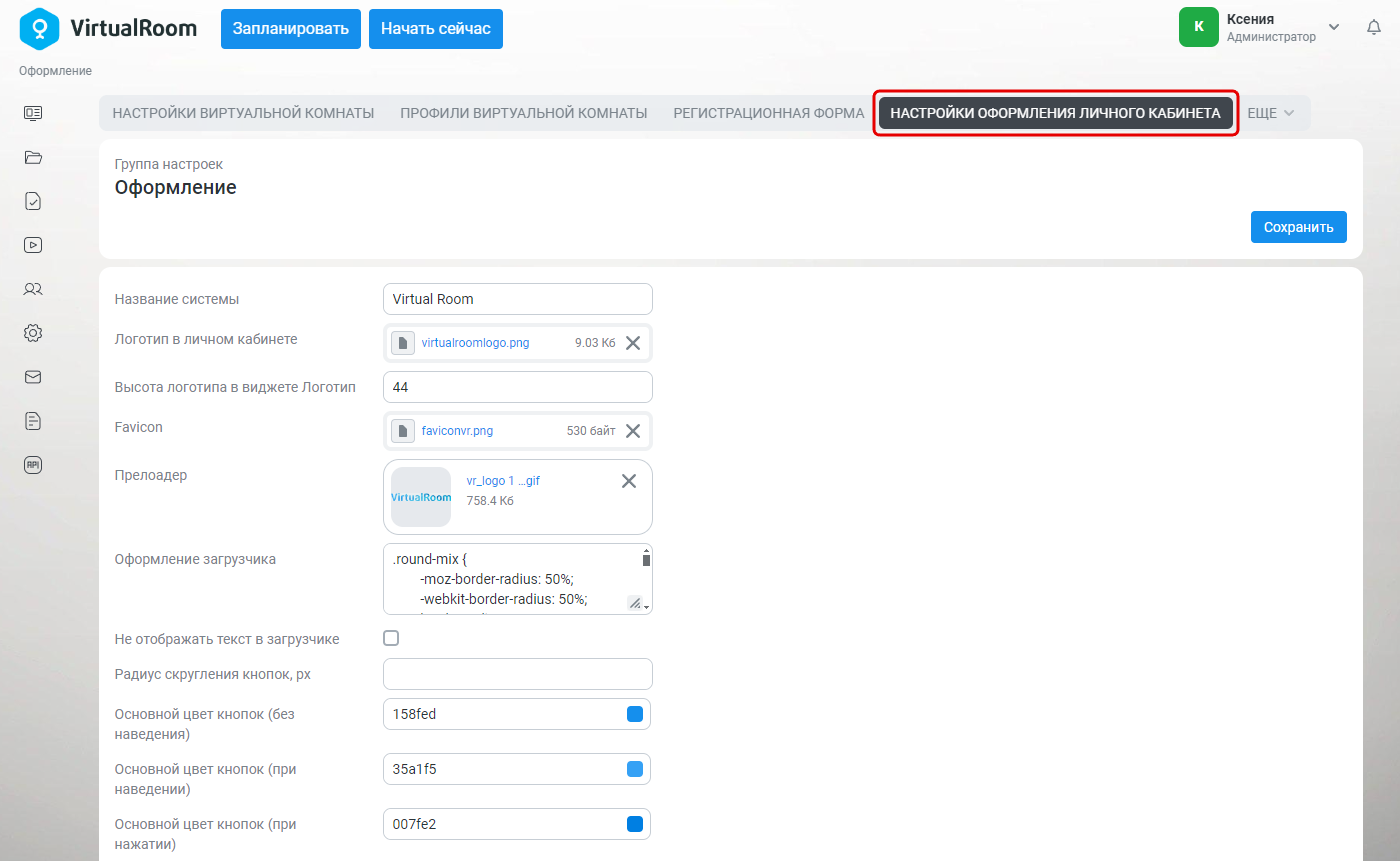Remove the faviconvr.png file
1400x861 pixels.
[633, 431]
